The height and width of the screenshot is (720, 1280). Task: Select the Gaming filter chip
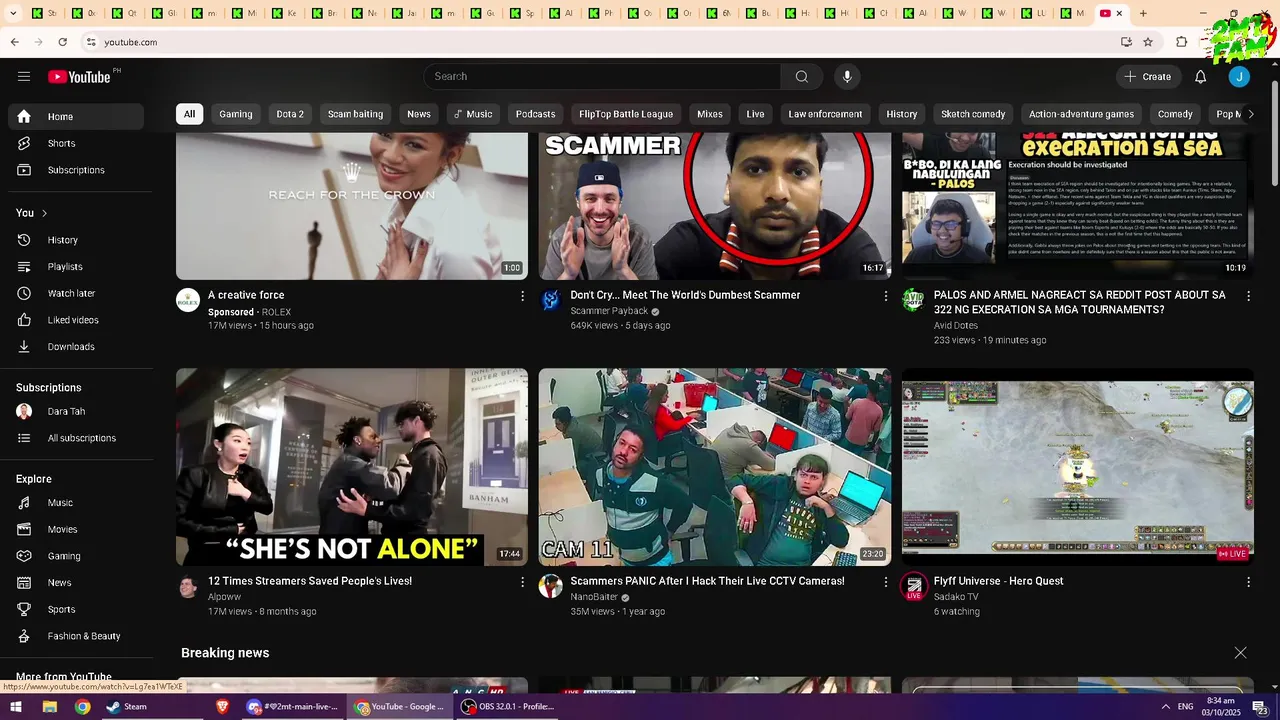click(236, 114)
